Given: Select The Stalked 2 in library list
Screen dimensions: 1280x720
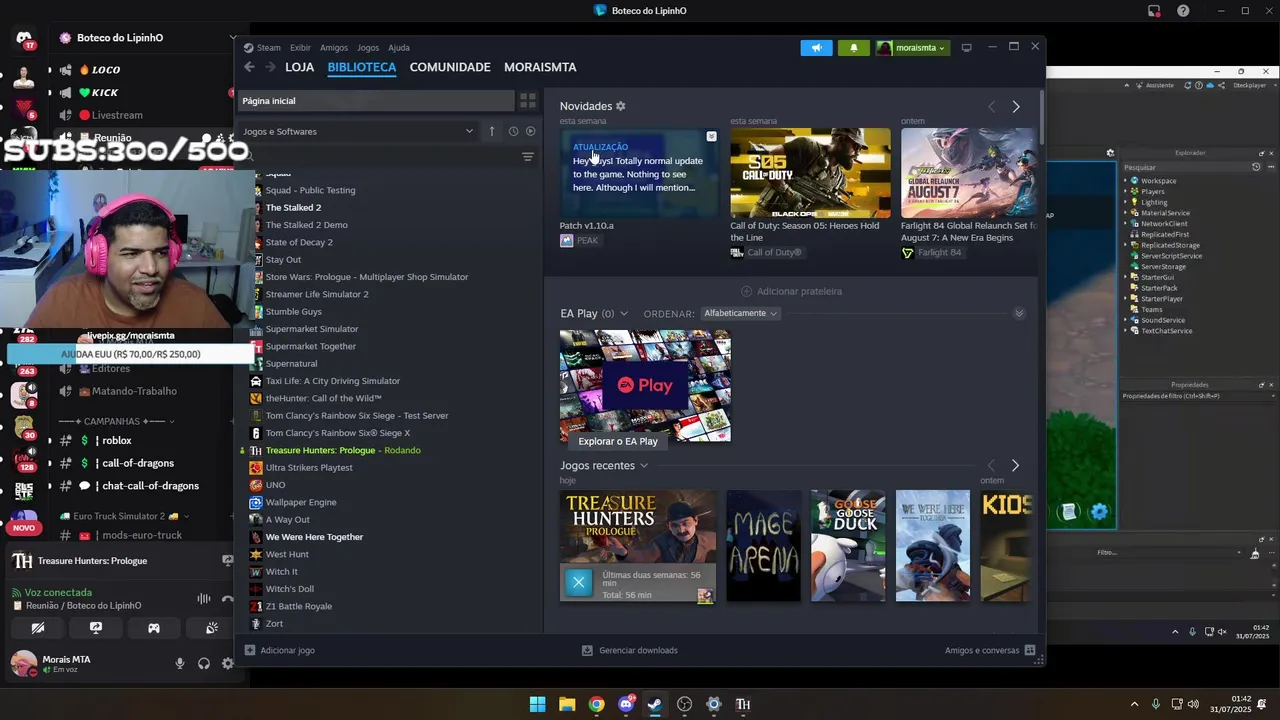Looking at the screenshot, I should point(293,208).
